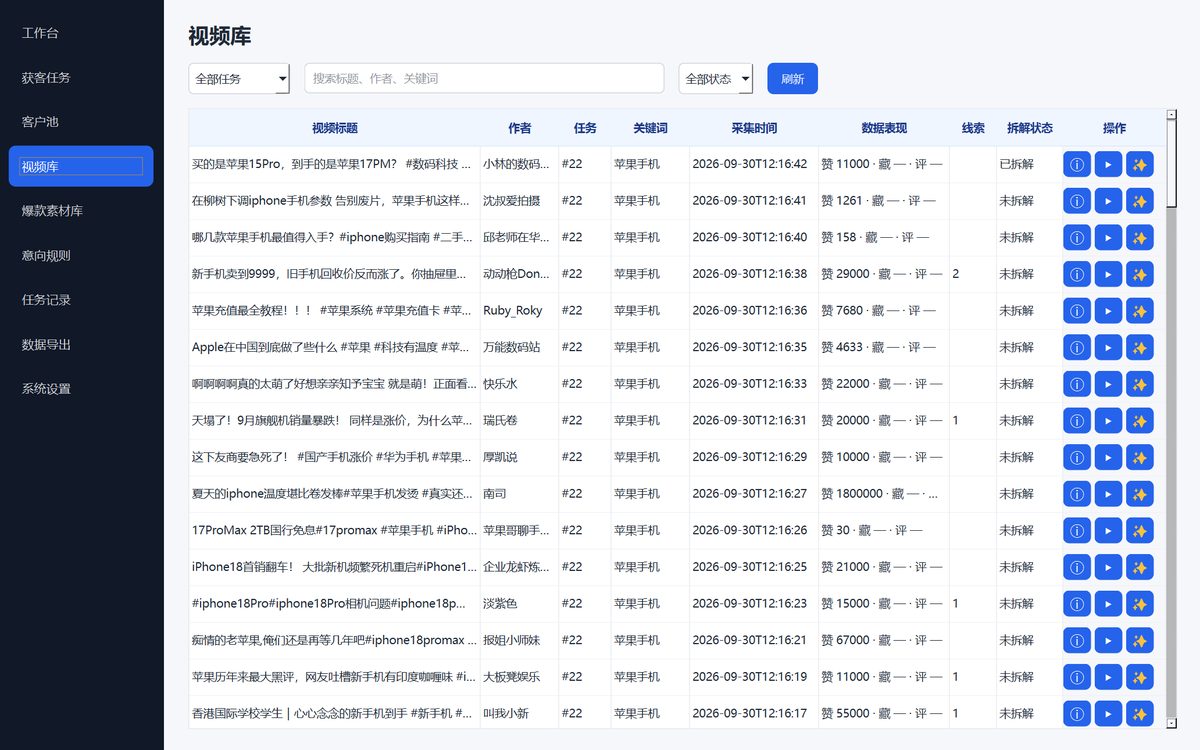Click the table scrollbar down arrow
The height and width of the screenshot is (750, 1200).
tap(1172, 721)
